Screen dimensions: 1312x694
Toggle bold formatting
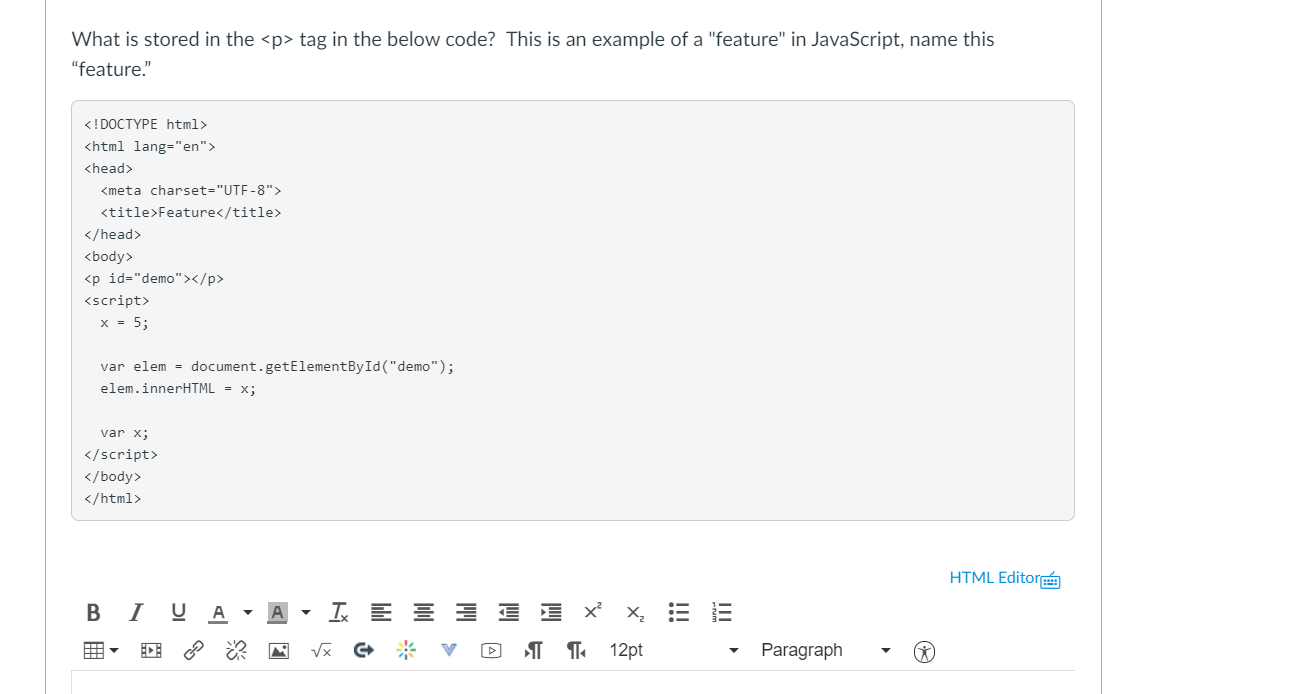[x=93, y=612]
